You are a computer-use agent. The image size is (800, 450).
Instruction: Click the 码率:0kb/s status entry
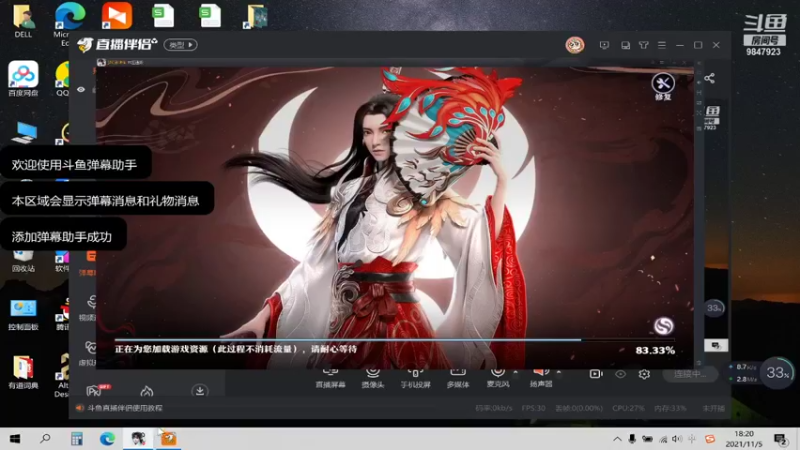(494, 408)
